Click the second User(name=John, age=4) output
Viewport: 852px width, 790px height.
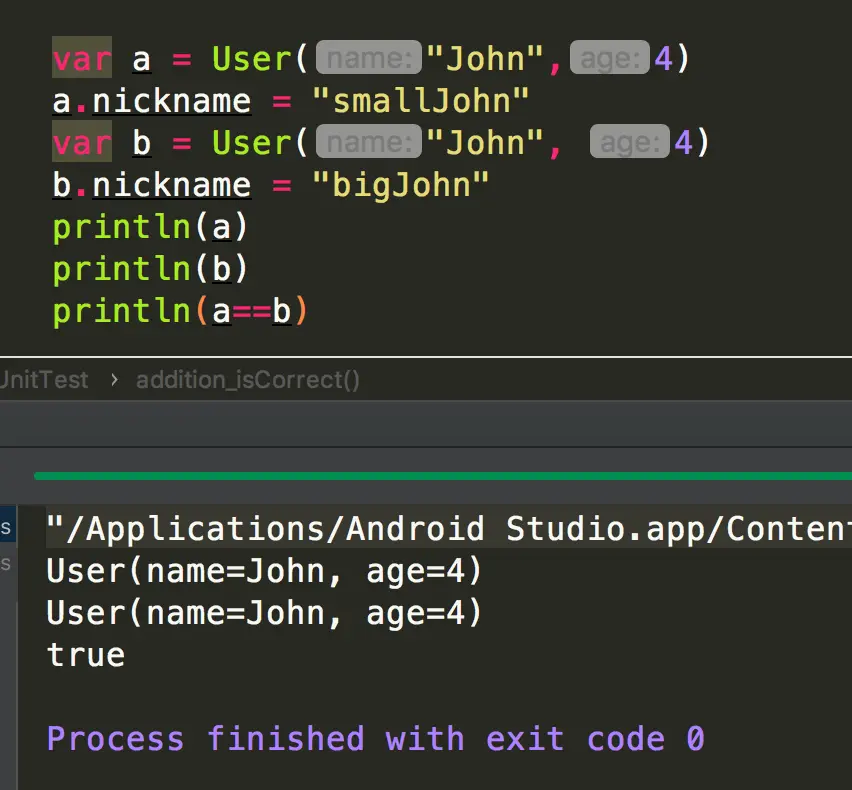coord(264,613)
